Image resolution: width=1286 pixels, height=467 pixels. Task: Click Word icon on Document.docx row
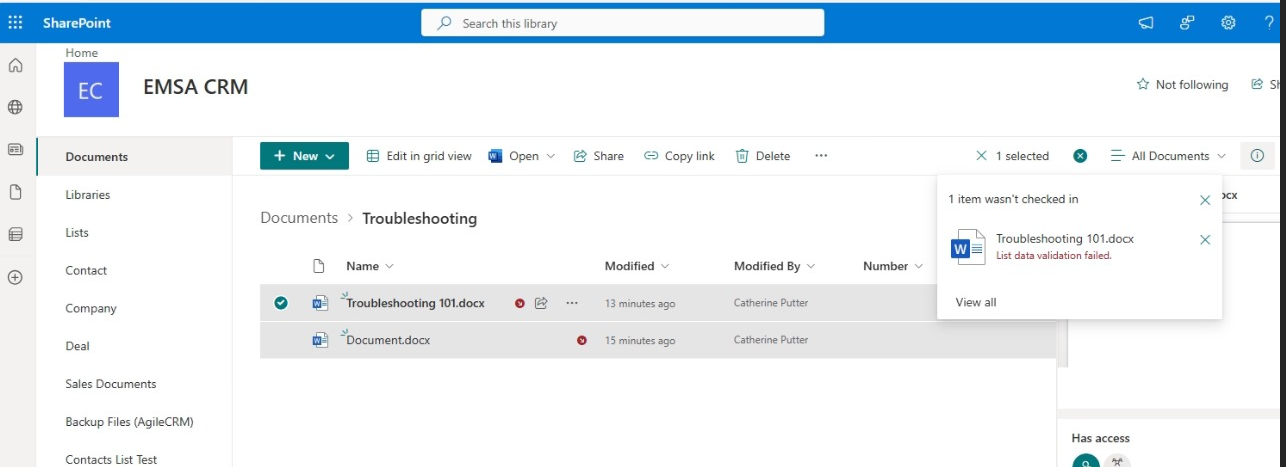(x=320, y=340)
